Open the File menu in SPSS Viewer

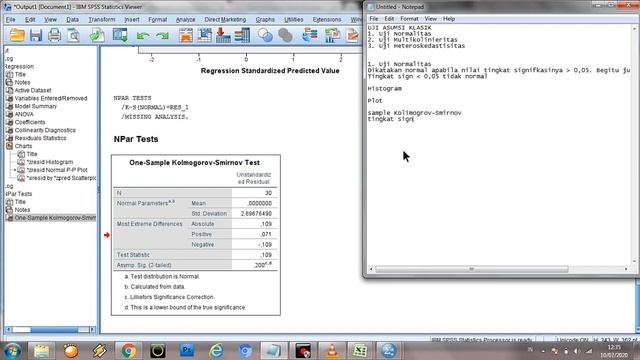point(10,20)
